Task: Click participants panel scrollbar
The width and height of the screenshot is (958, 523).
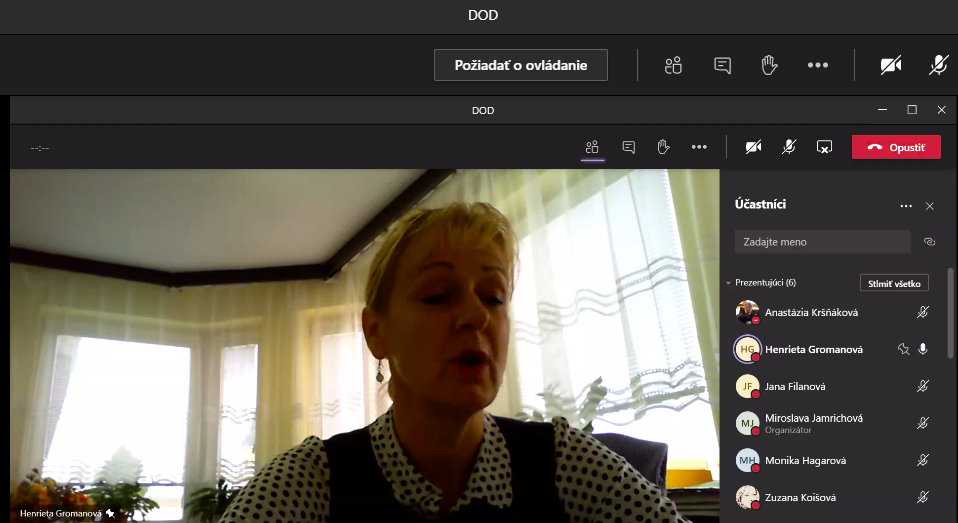Action: pyautogui.click(x=951, y=313)
